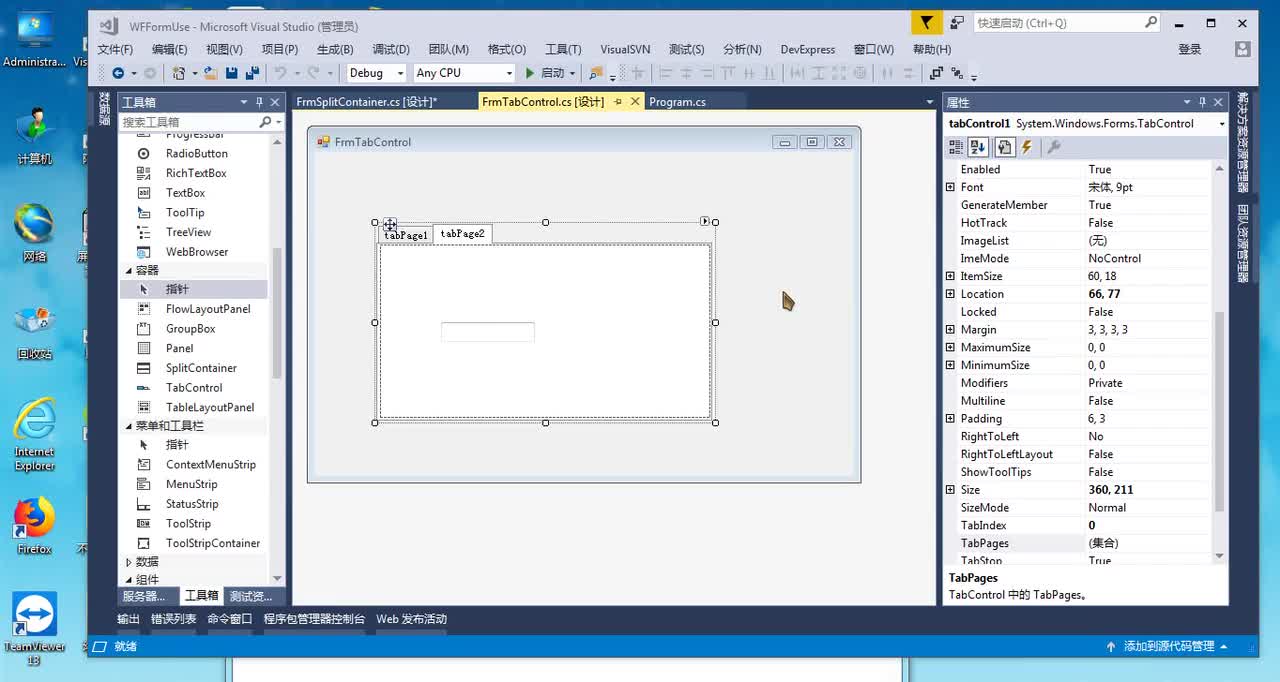Open the Debug (调试) menu
Screen dimensions: 1280x682
tap(391, 49)
